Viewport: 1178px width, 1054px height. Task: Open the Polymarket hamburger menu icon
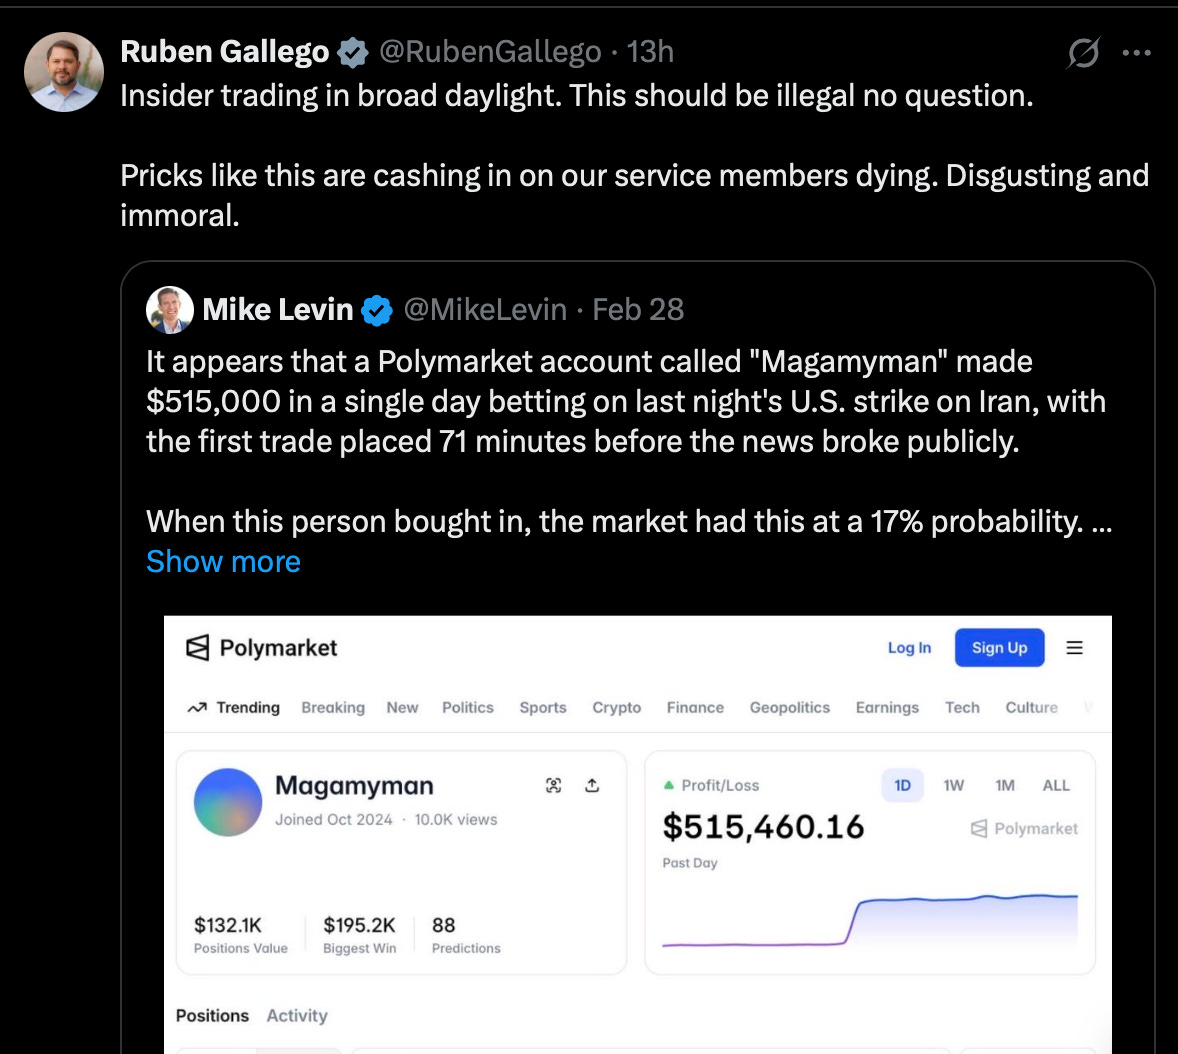point(1074,648)
